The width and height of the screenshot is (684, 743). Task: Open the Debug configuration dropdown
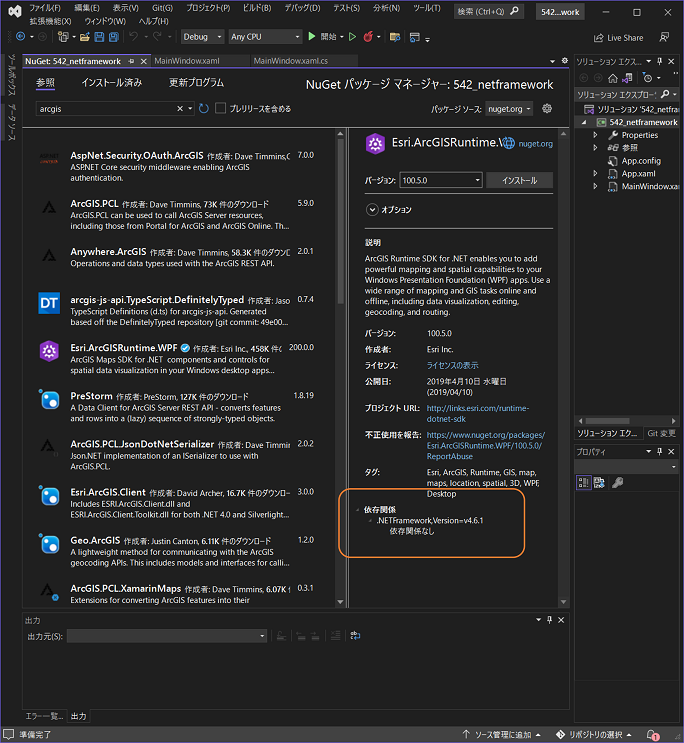click(202, 36)
